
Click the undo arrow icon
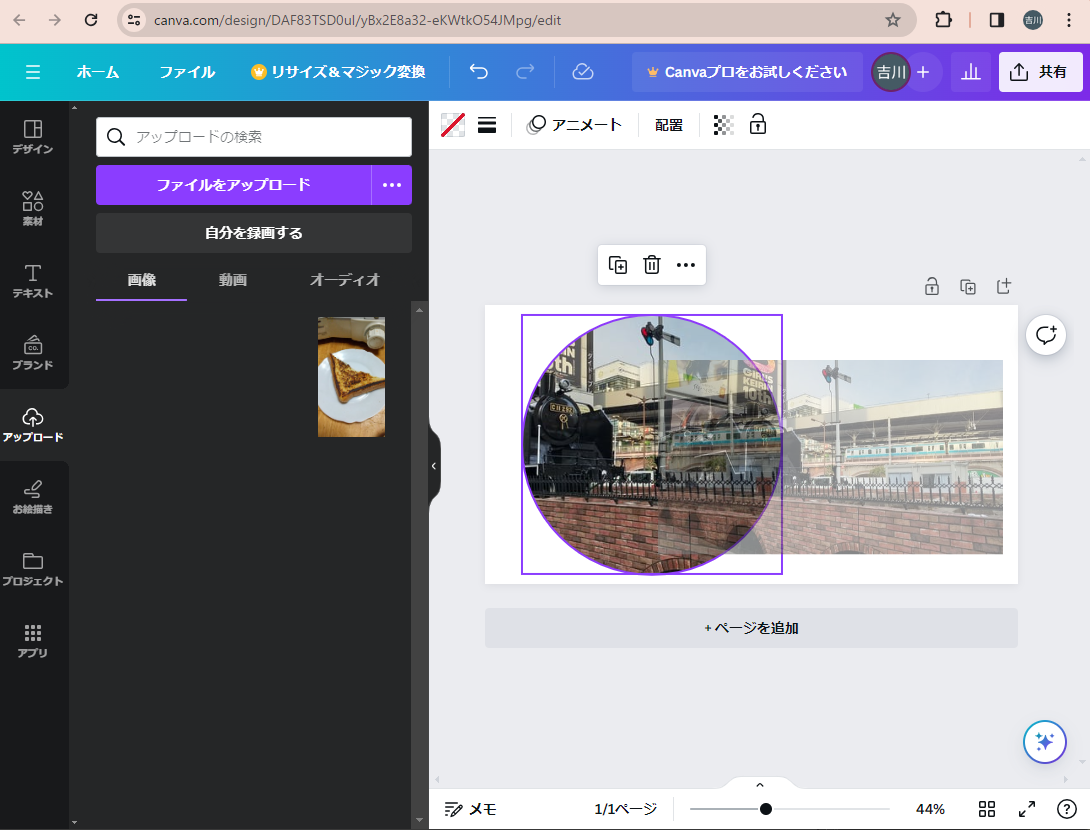click(479, 72)
